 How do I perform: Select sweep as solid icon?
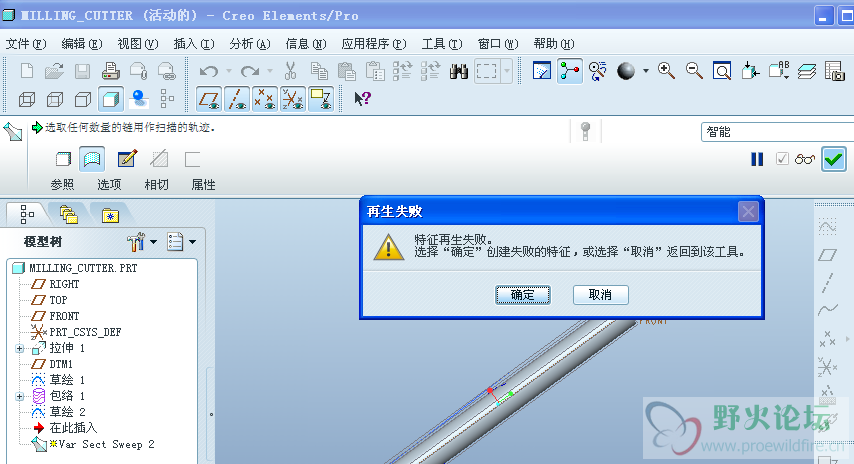point(63,159)
